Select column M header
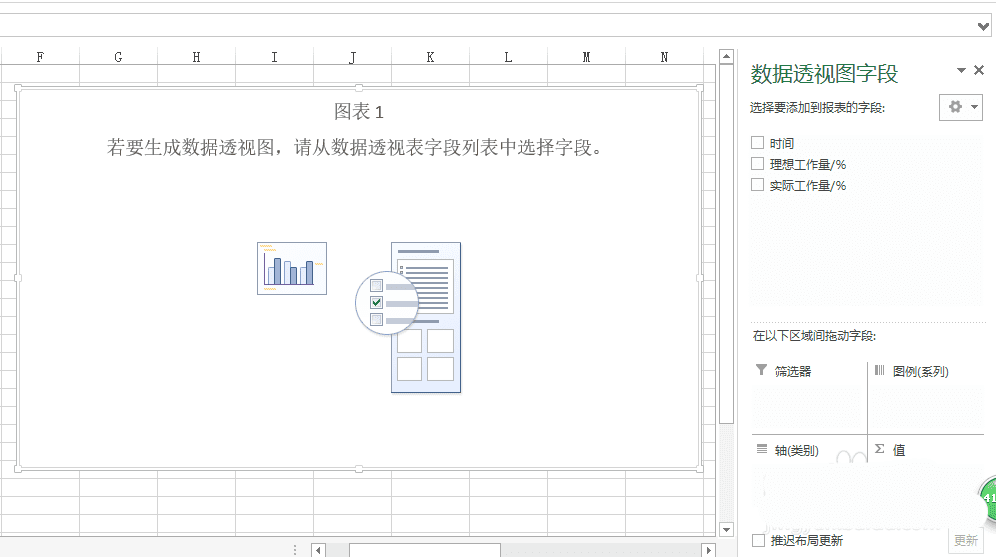Image resolution: width=996 pixels, height=557 pixels. click(x=586, y=57)
